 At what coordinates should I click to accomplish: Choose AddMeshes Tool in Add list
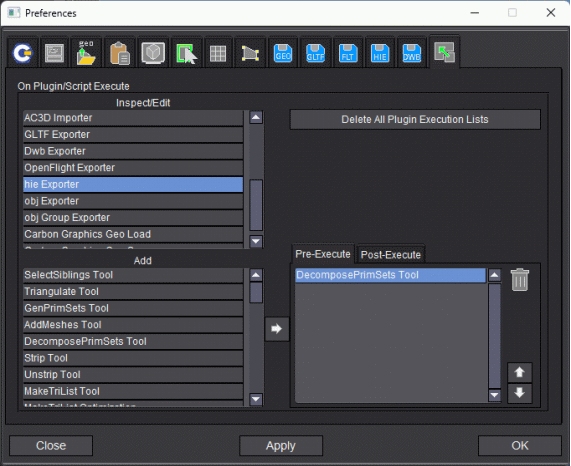(x=133, y=325)
